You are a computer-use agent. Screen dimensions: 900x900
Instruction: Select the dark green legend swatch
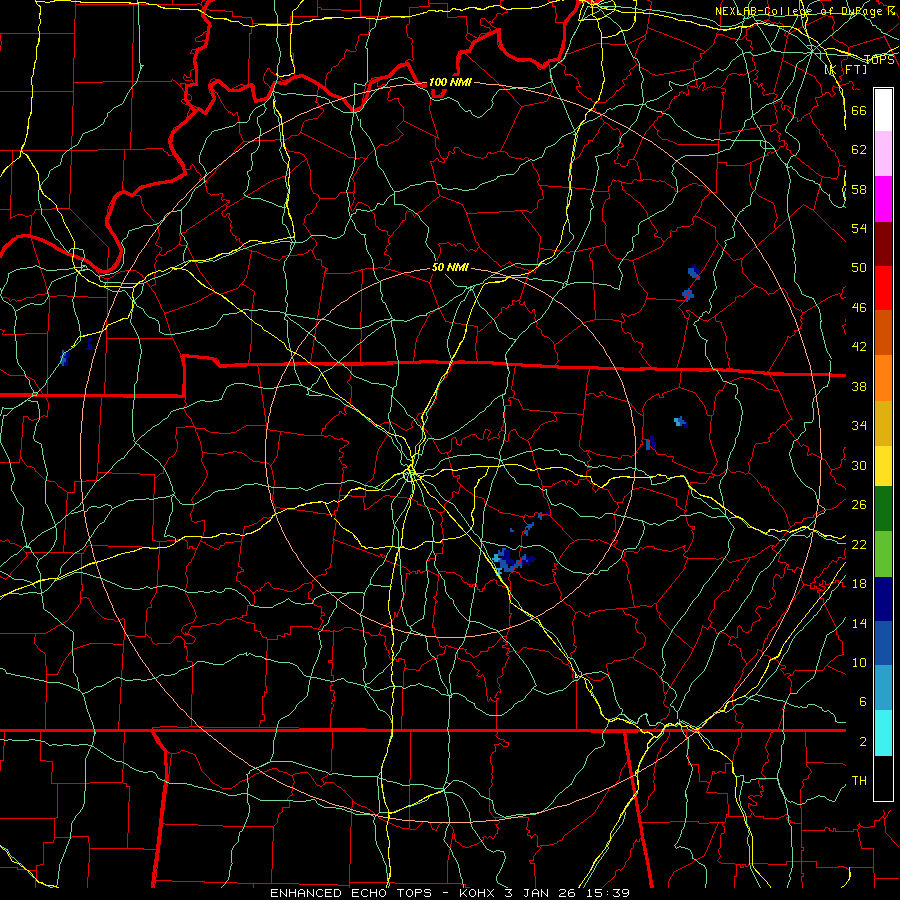coord(883,509)
